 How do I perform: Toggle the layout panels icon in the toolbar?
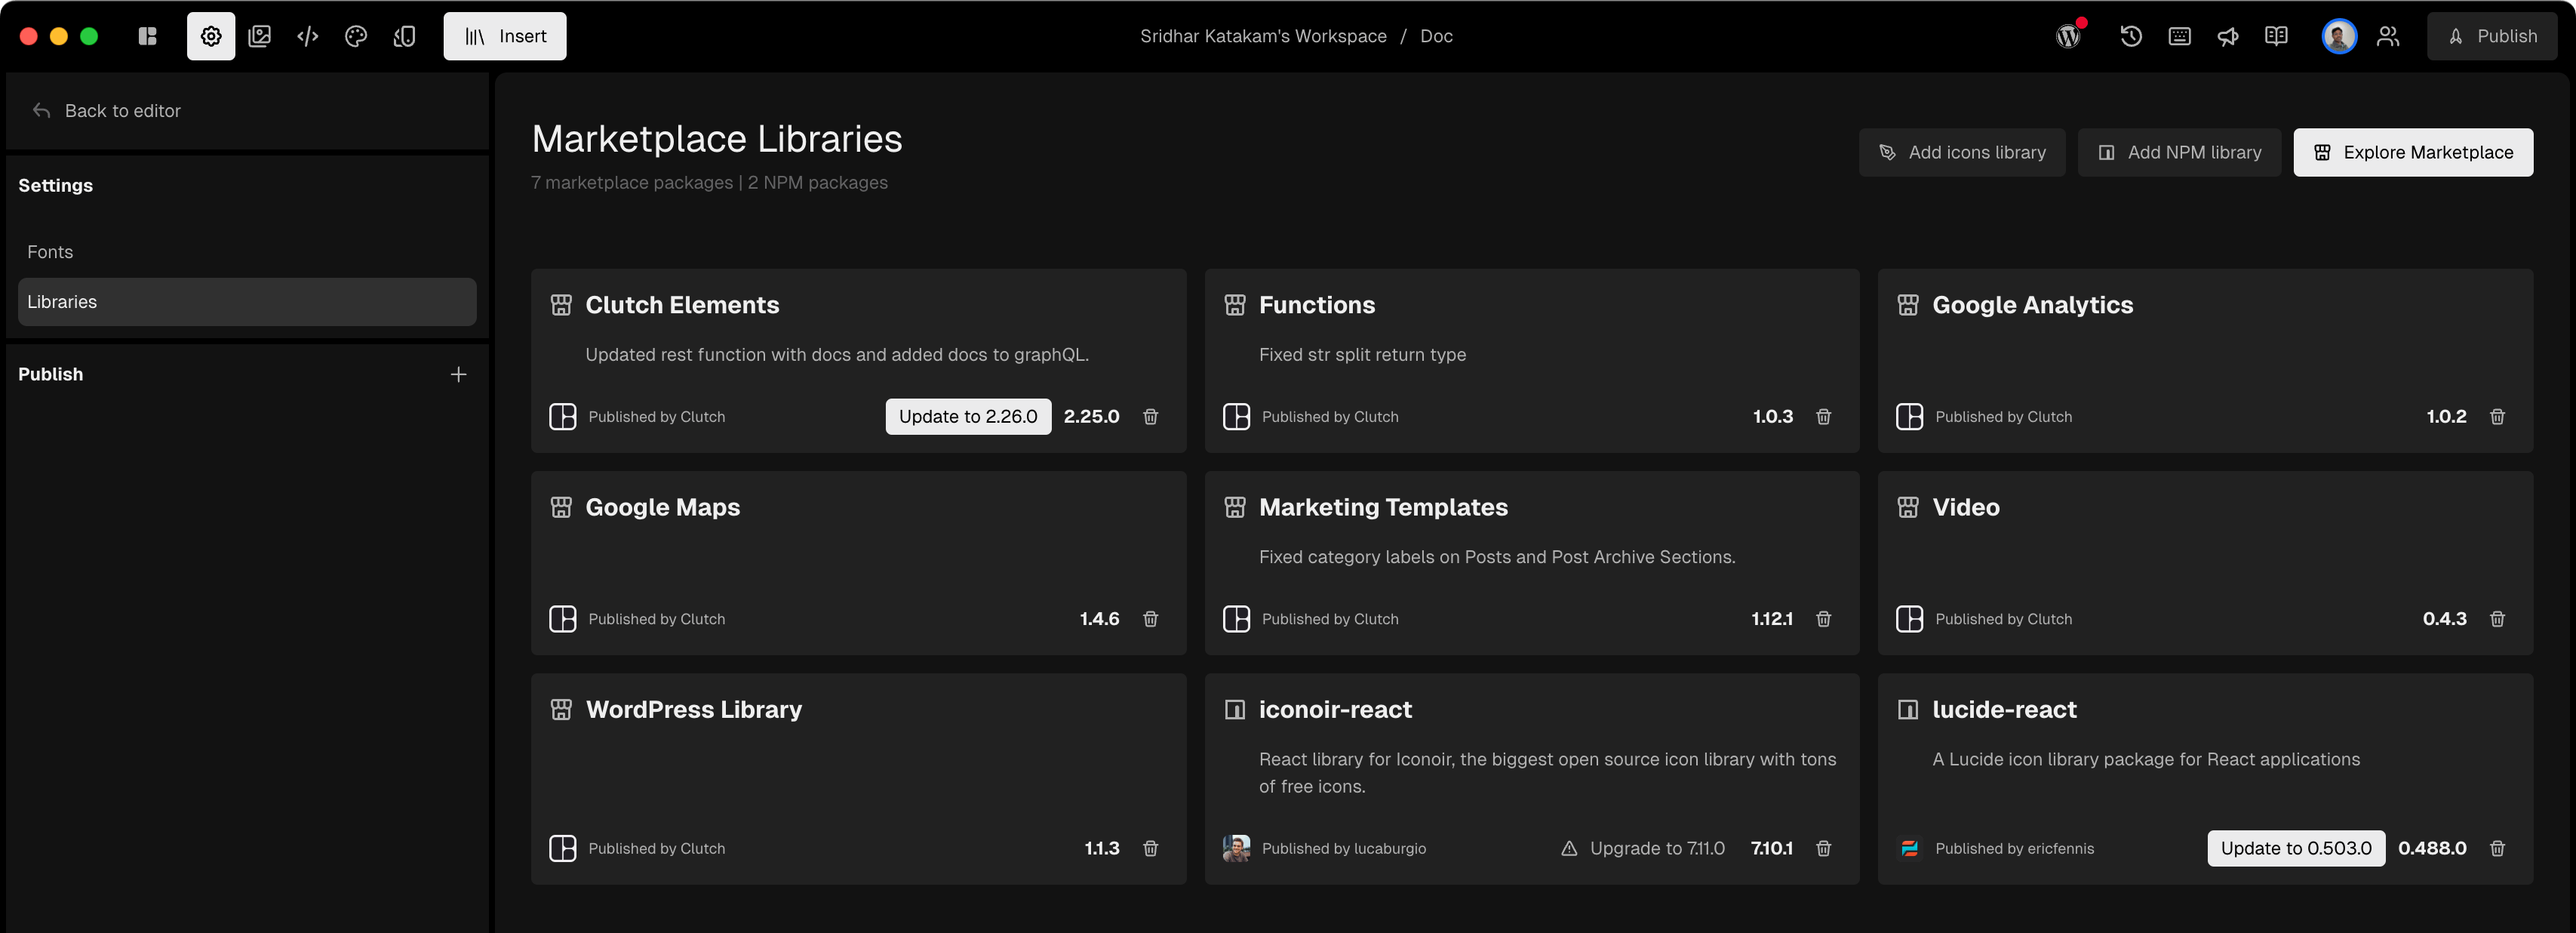tap(147, 36)
